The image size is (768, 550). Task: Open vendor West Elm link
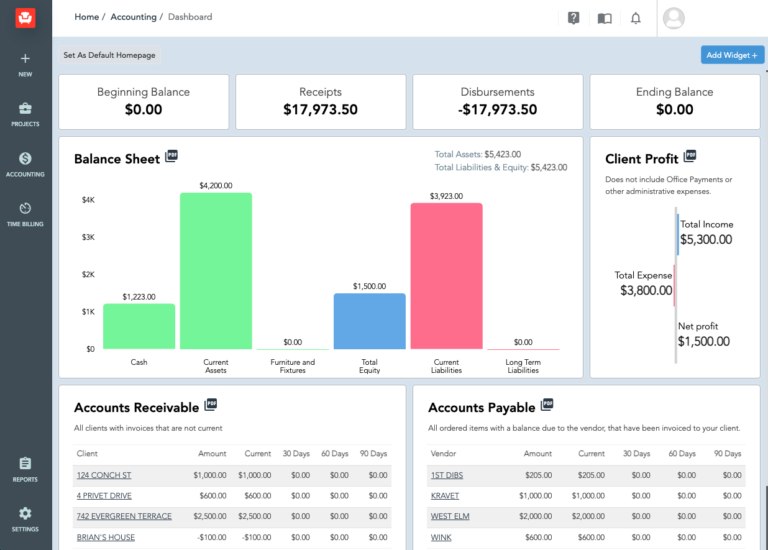pos(450,517)
